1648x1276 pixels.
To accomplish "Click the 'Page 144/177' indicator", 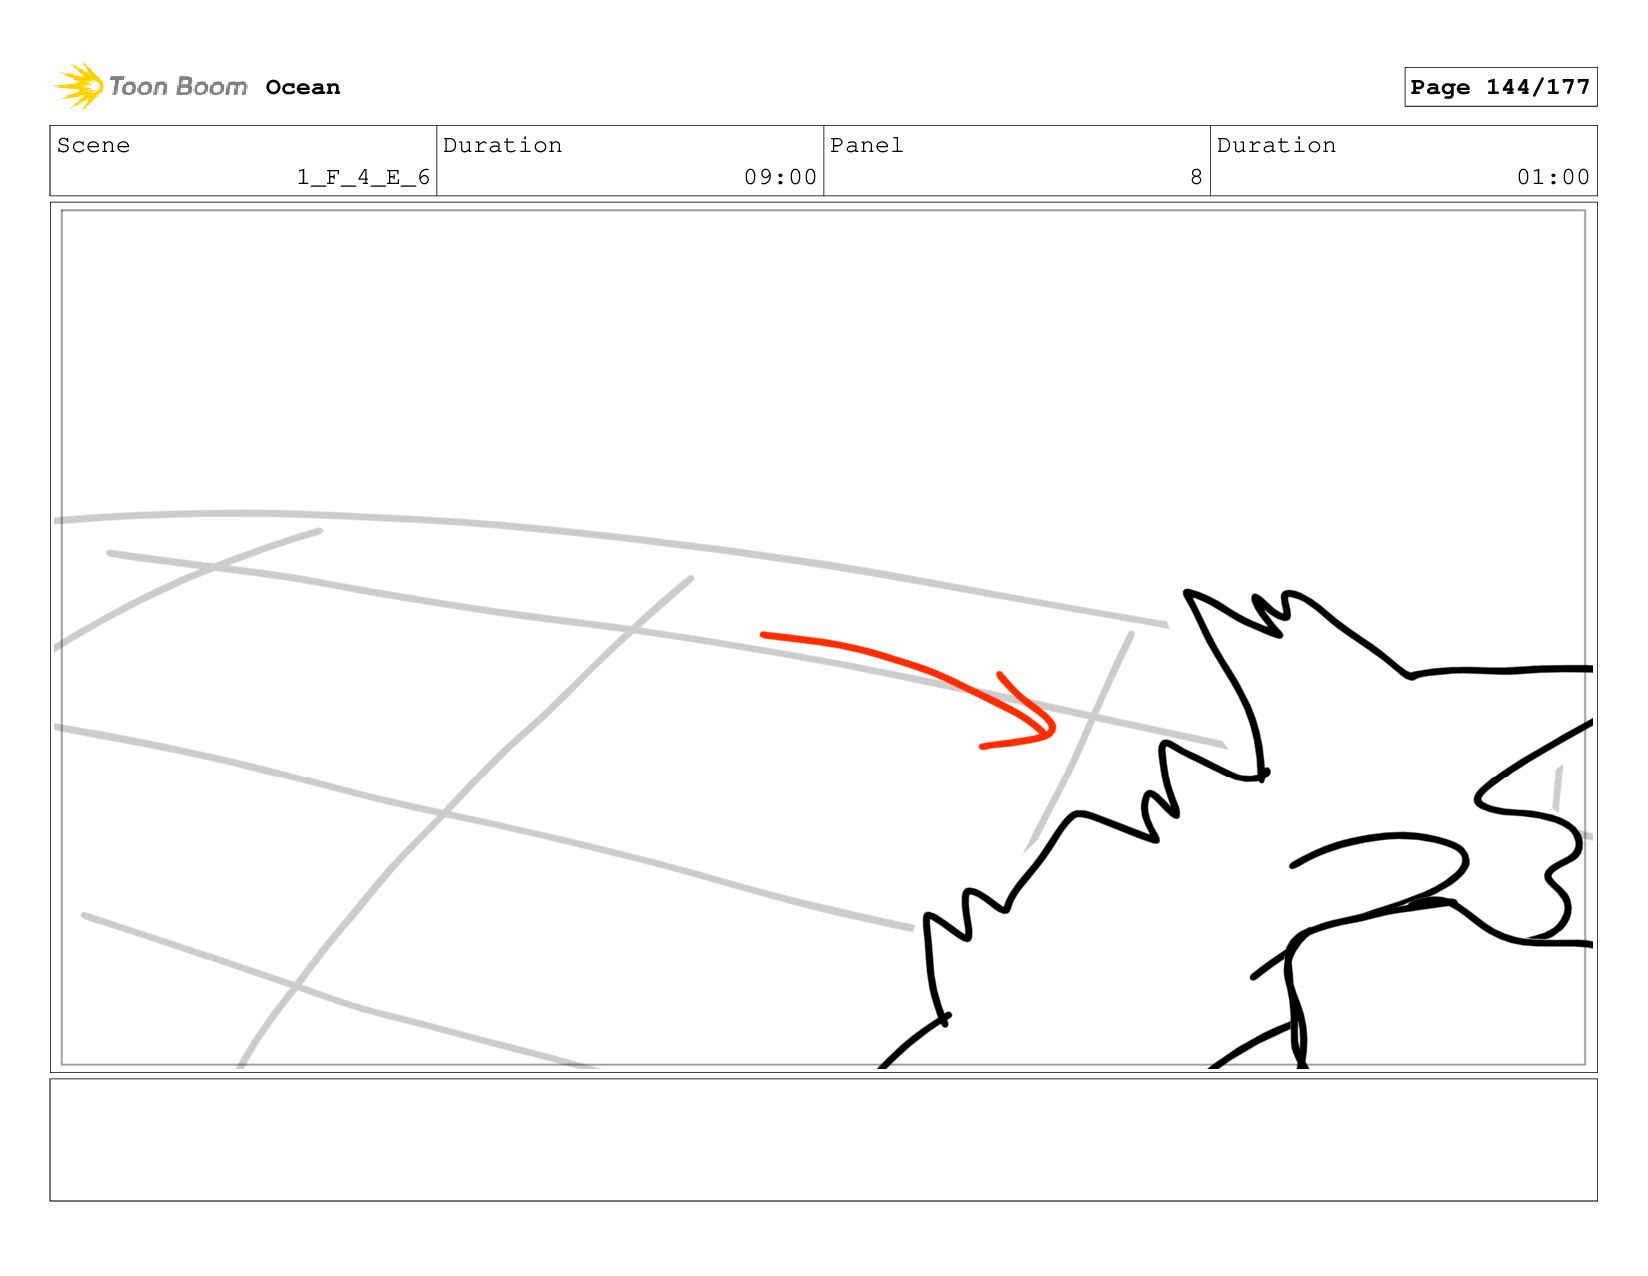I will pos(1500,87).
